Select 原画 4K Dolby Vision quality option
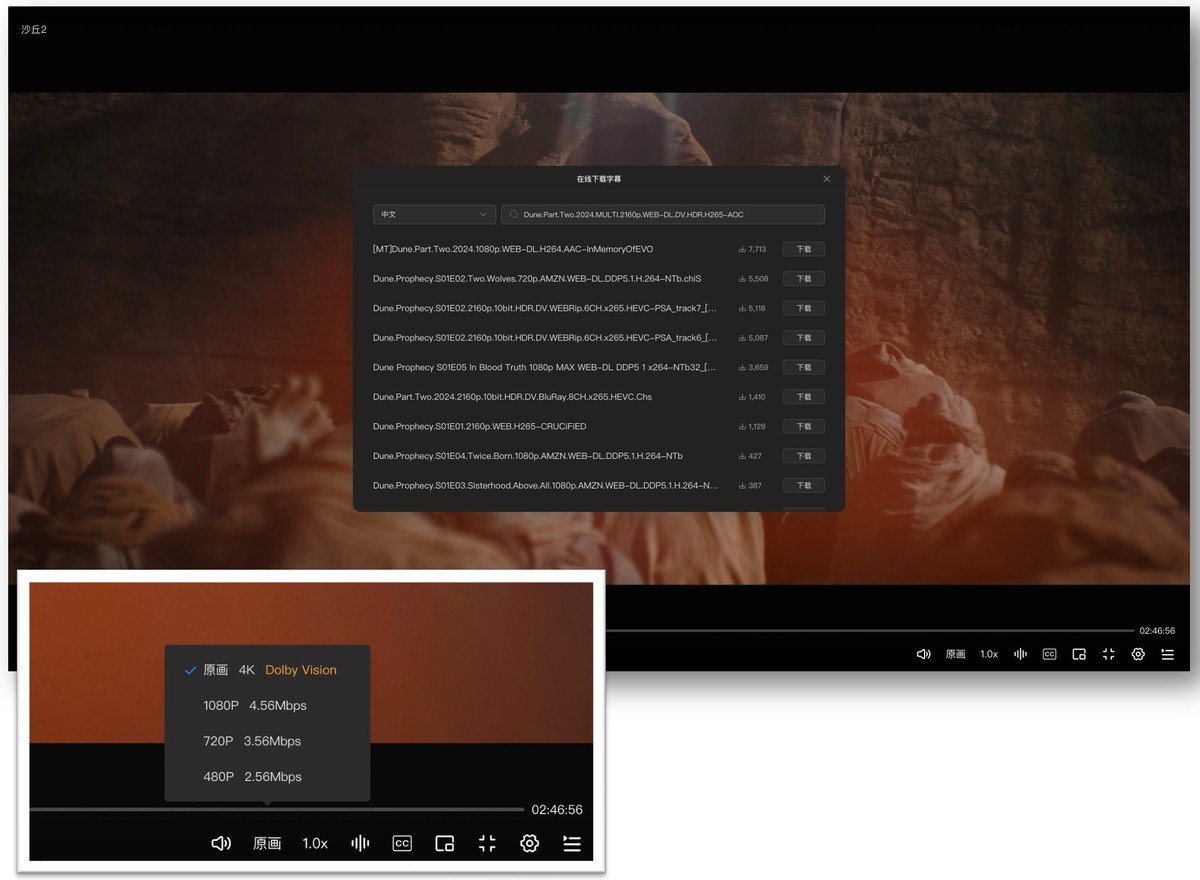This screenshot has width=1200, height=880. 268,670
